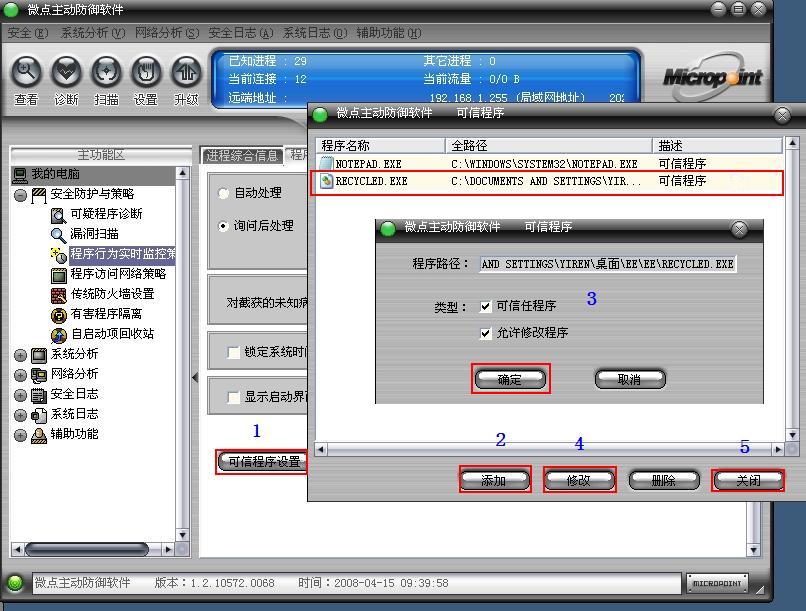Open the 传统防火墙设置 brick wall icon
Screen dimensions: 806x611
click(59, 295)
